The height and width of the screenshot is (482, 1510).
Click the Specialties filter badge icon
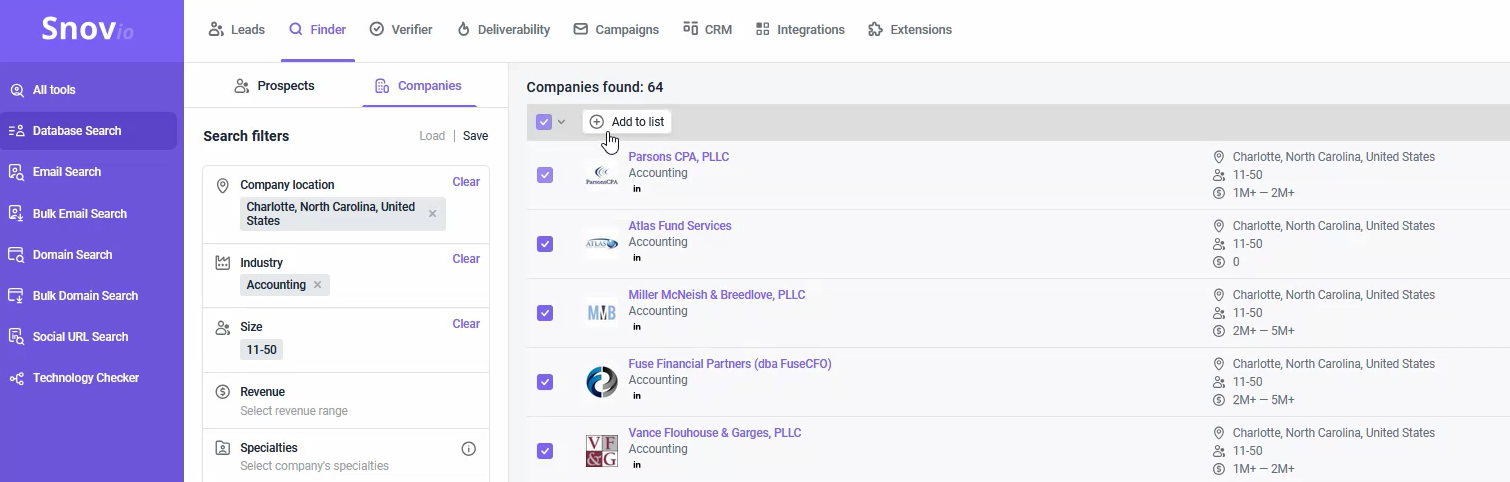point(223,448)
